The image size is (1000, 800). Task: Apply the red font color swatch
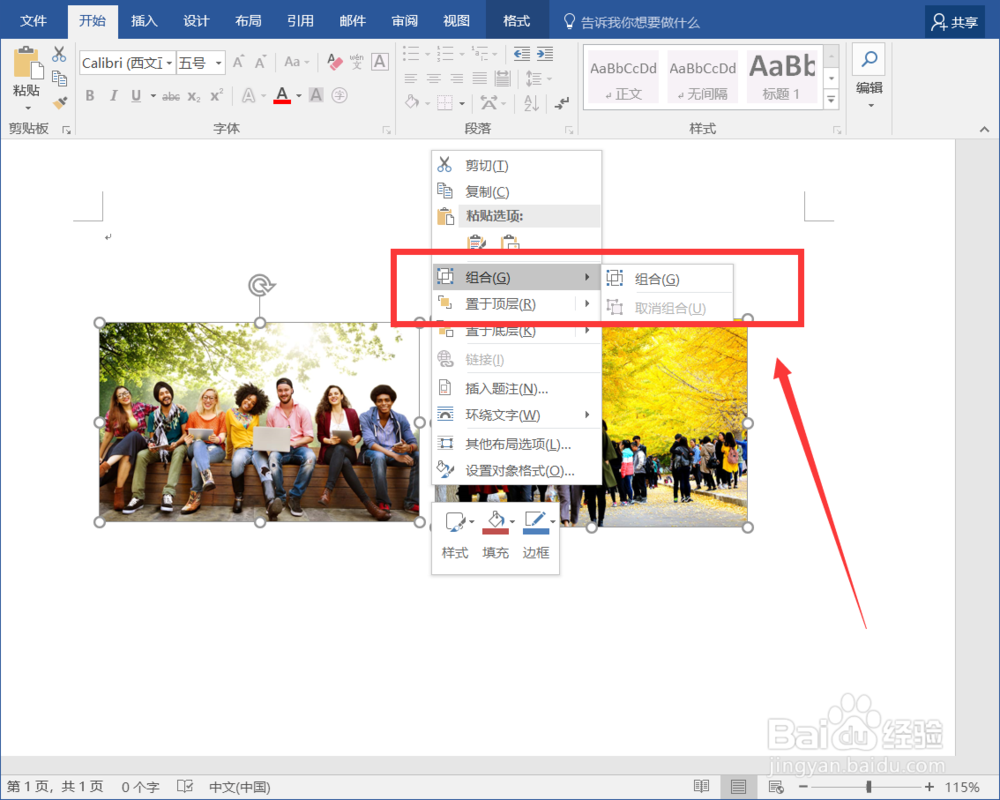pyautogui.click(x=282, y=96)
